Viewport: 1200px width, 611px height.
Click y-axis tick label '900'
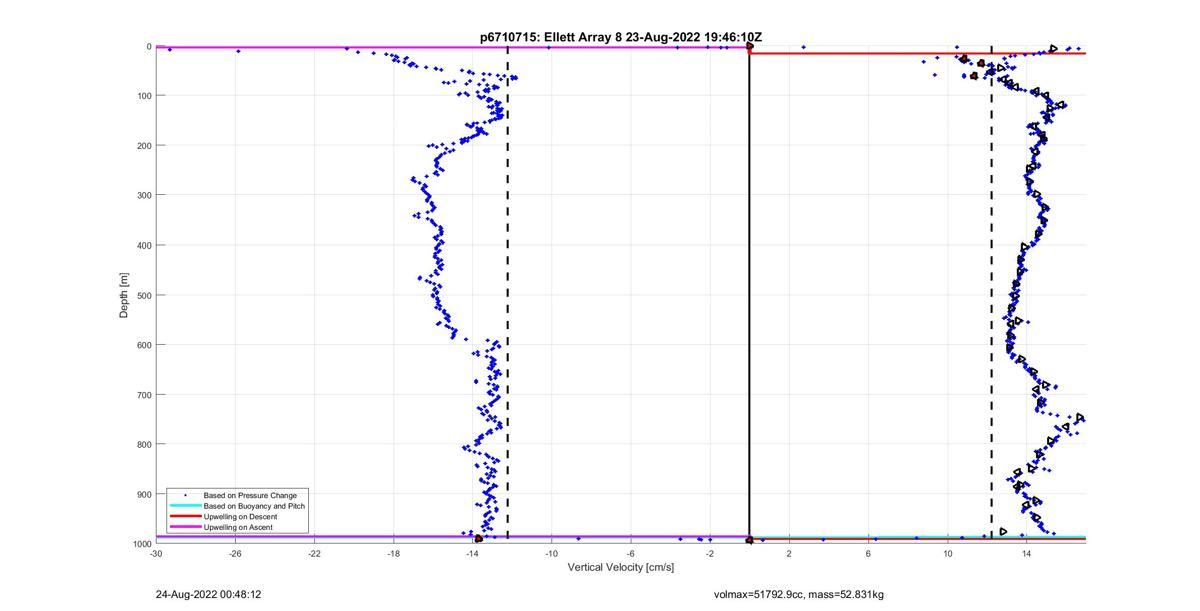[x=143, y=494]
